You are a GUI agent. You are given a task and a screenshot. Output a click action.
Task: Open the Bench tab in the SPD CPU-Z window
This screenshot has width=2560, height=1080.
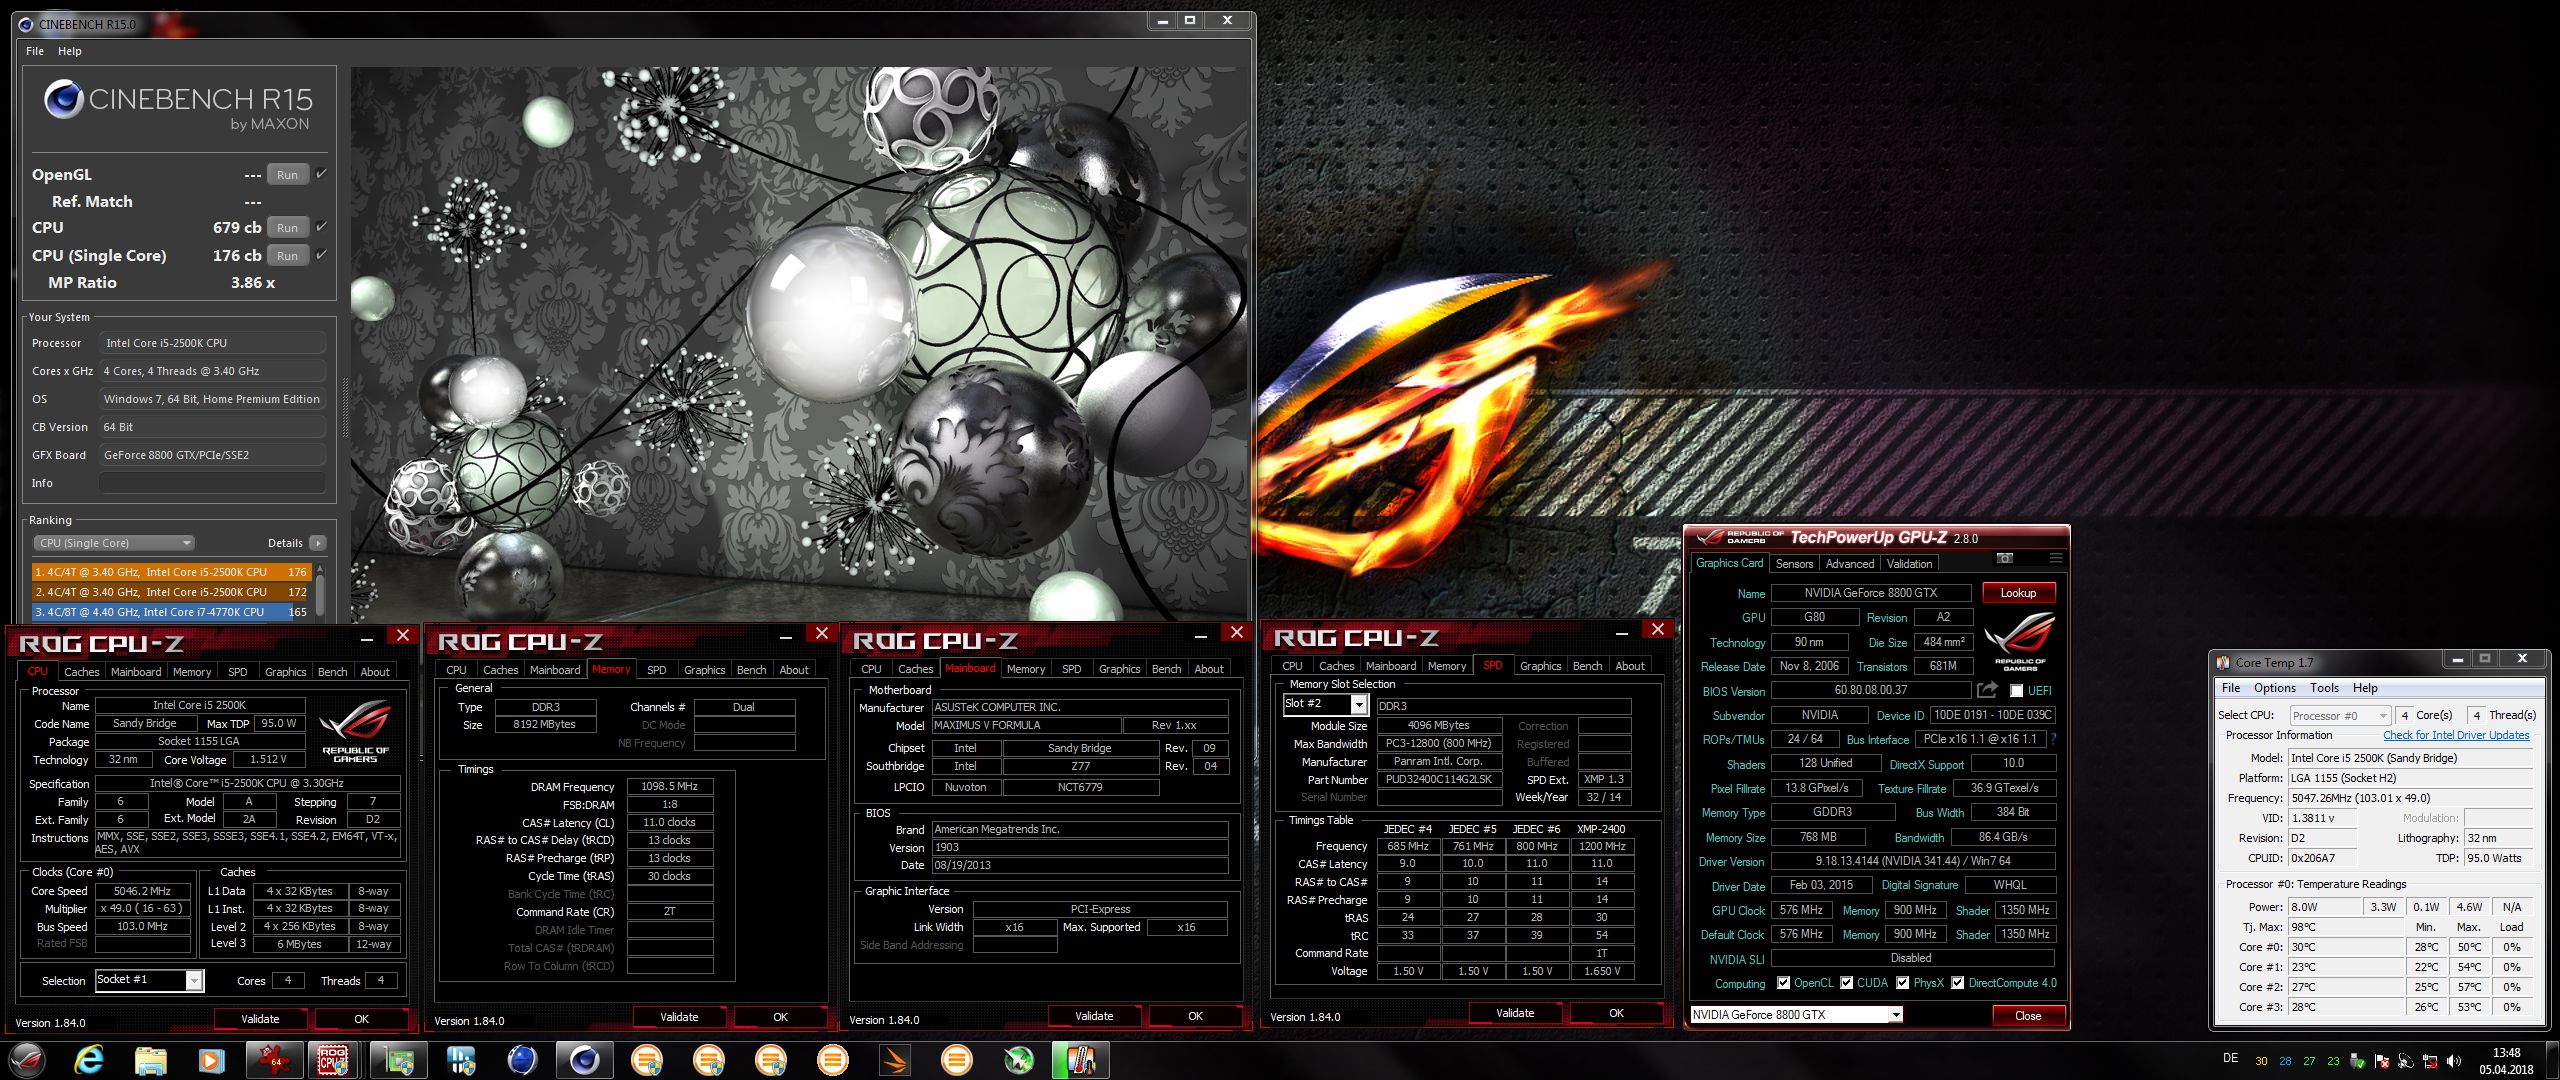[1587, 666]
